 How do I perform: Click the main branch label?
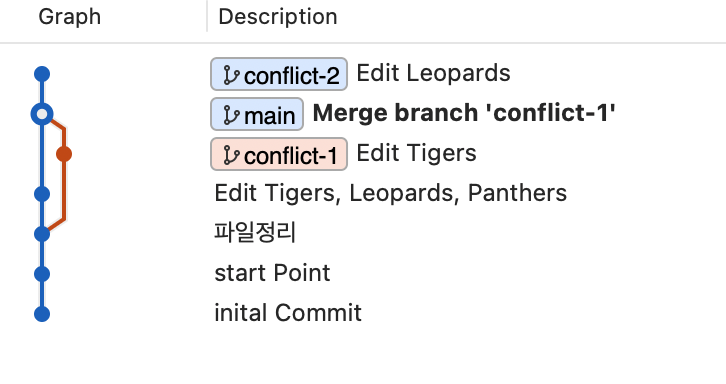pyautogui.click(x=257, y=114)
